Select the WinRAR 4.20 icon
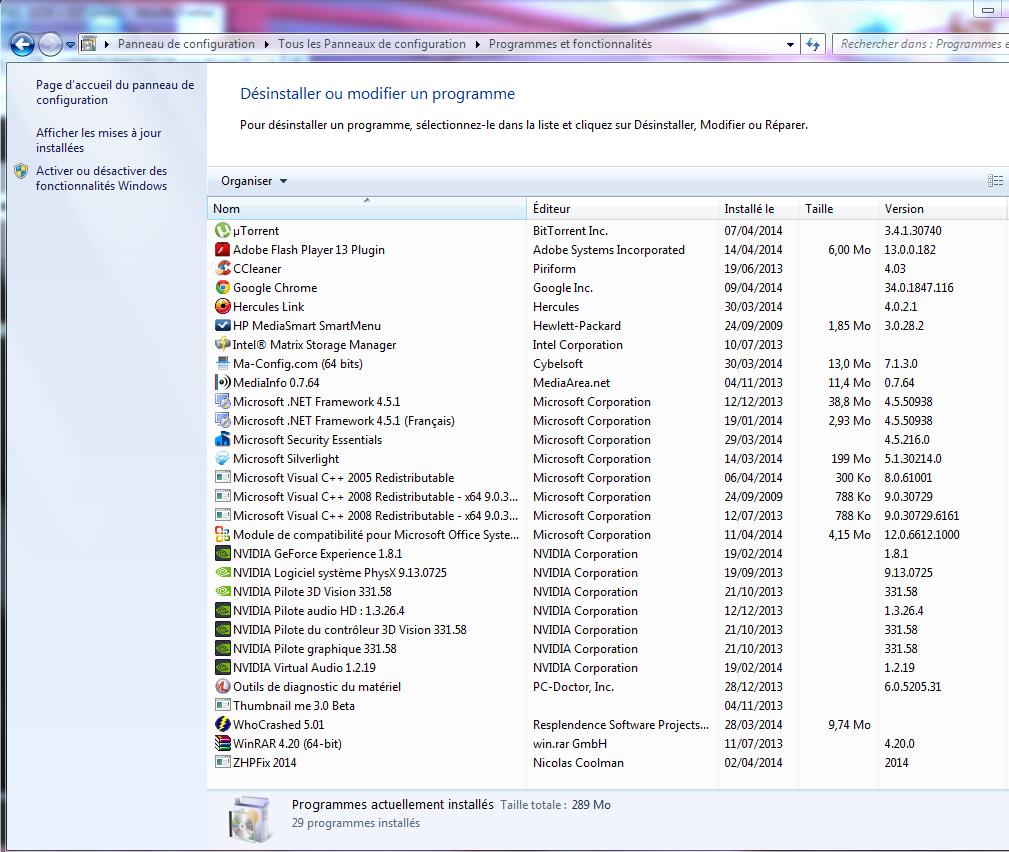Screen dimensions: 1009x852 (223, 744)
